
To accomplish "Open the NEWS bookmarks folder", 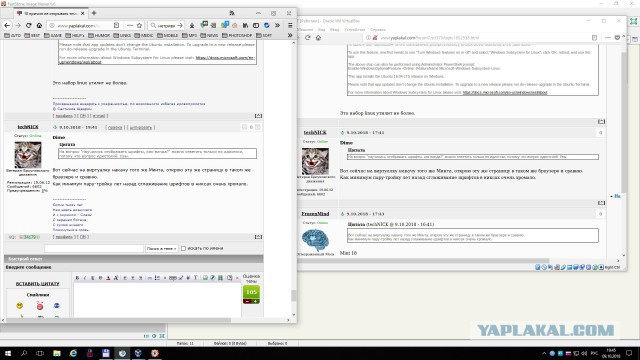I will [x=209, y=36].
